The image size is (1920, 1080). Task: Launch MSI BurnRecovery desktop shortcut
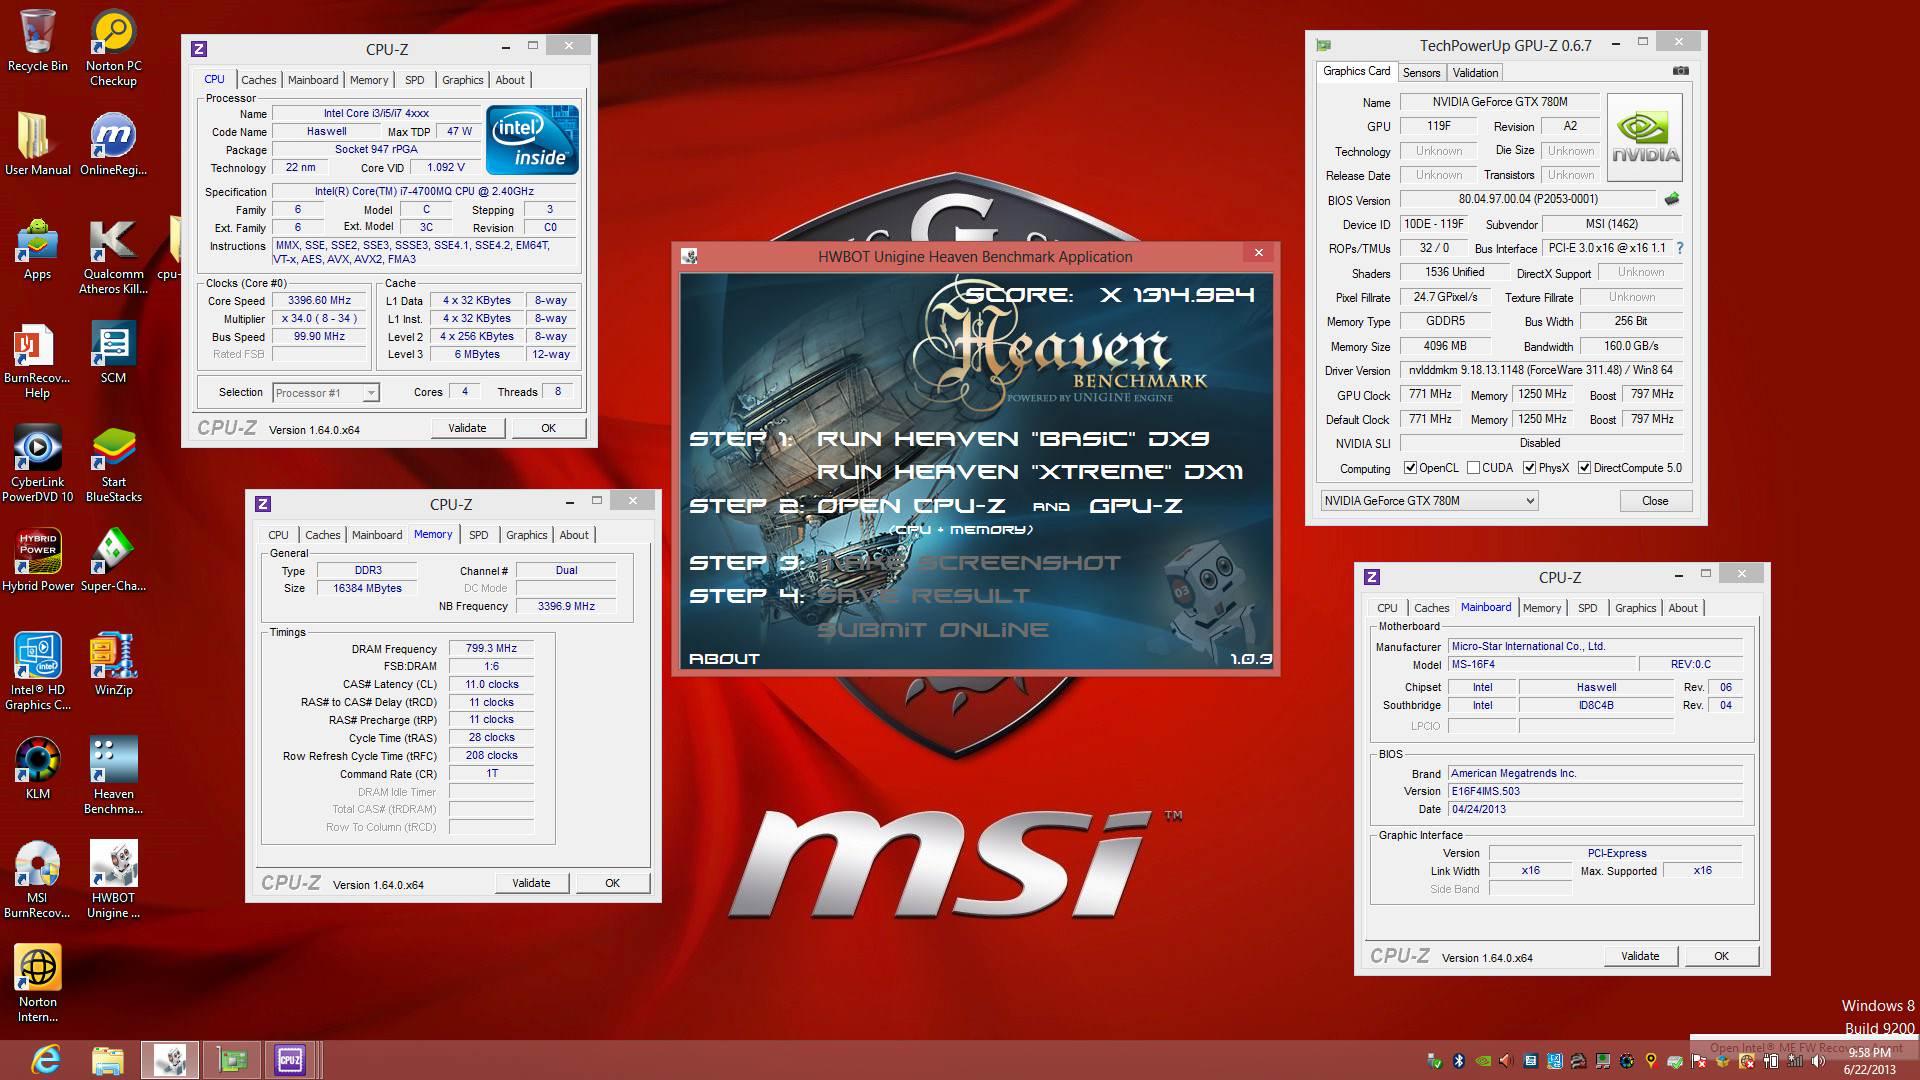(37, 880)
